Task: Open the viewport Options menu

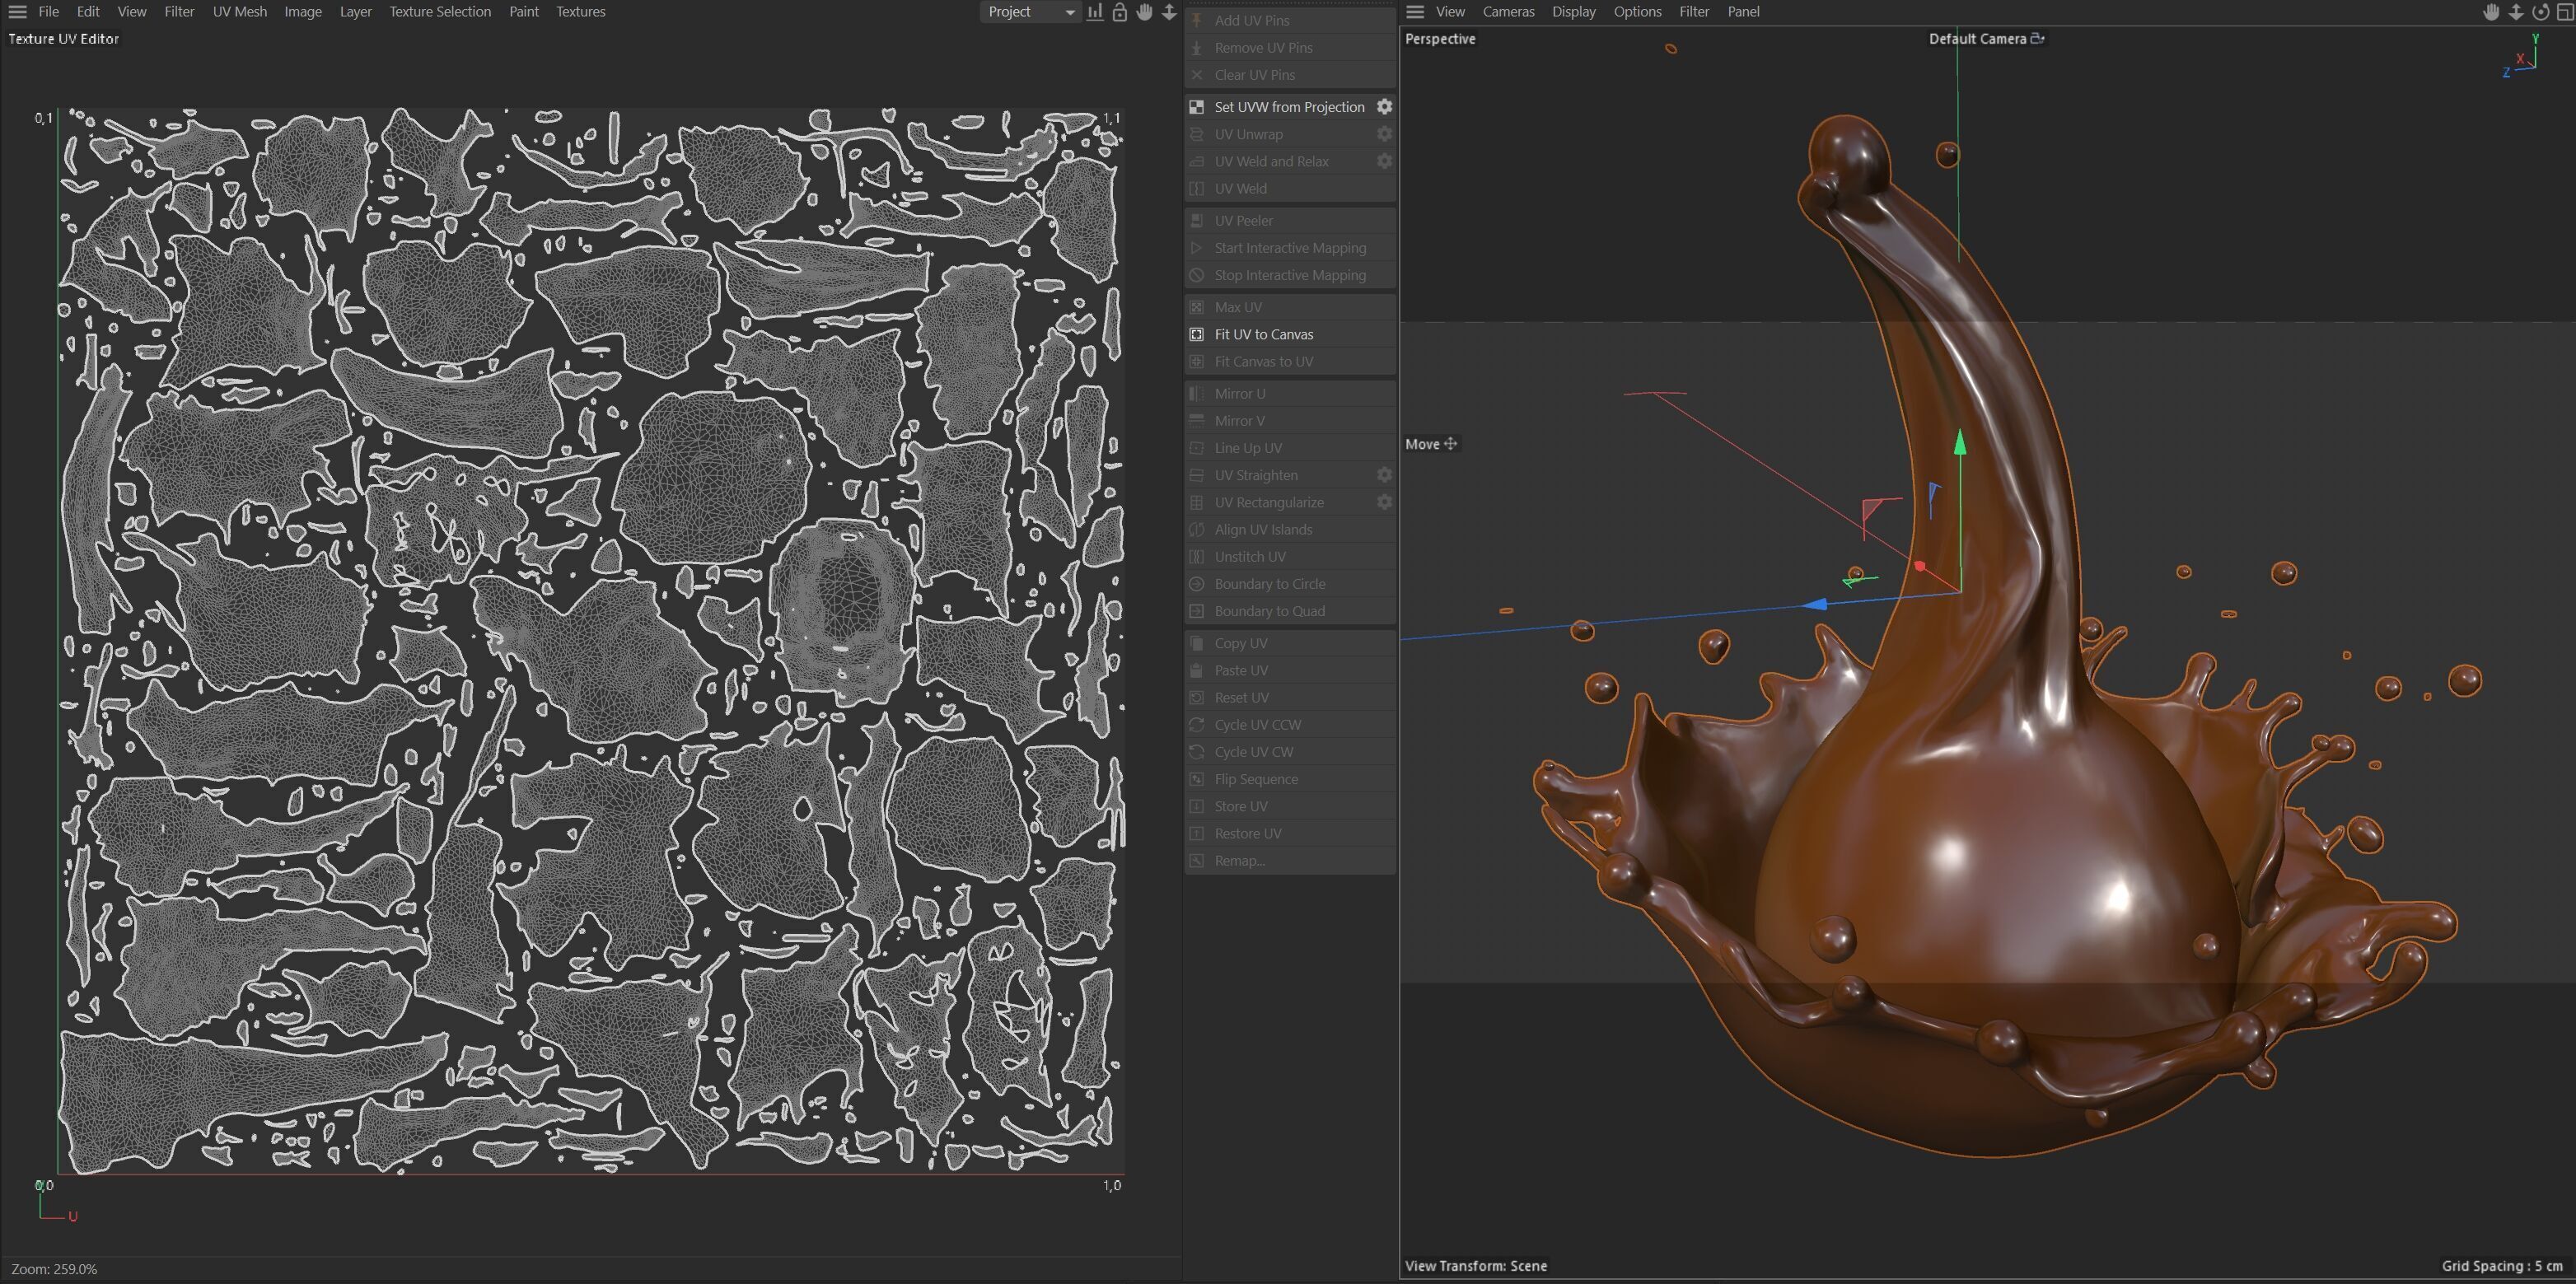Action: (x=1637, y=12)
